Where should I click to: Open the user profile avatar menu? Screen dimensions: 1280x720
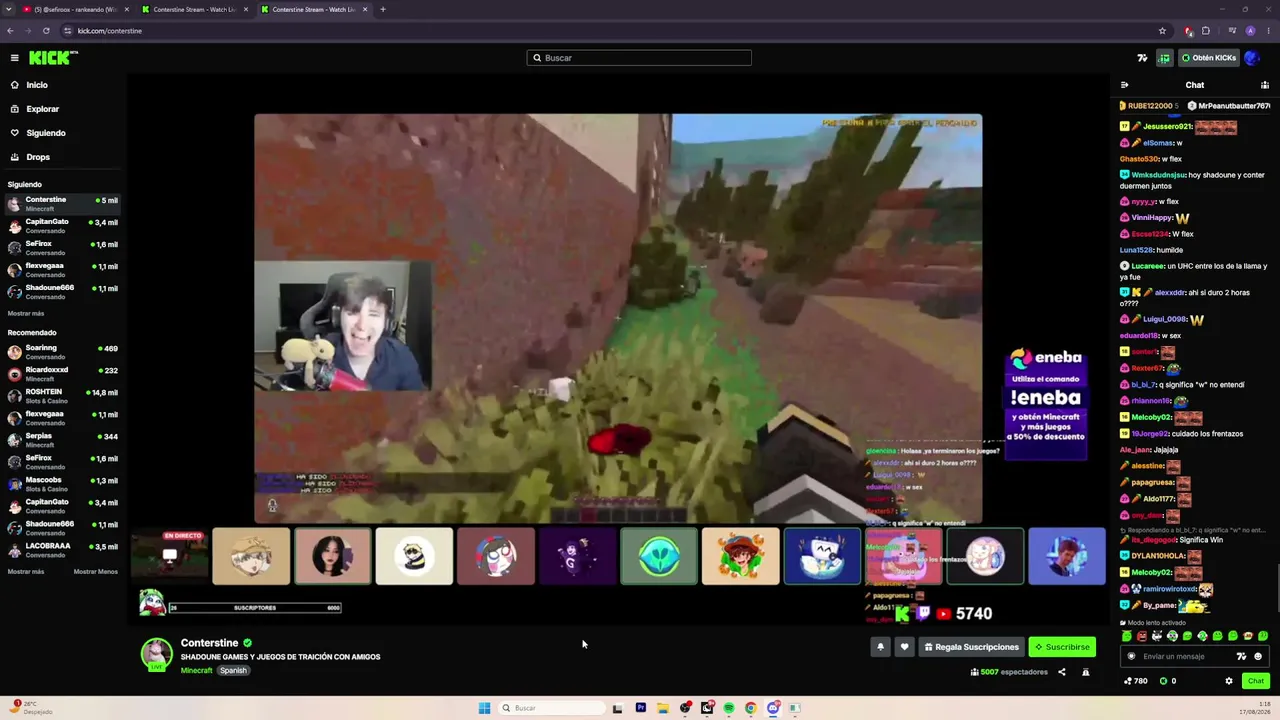click(x=1252, y=58)
